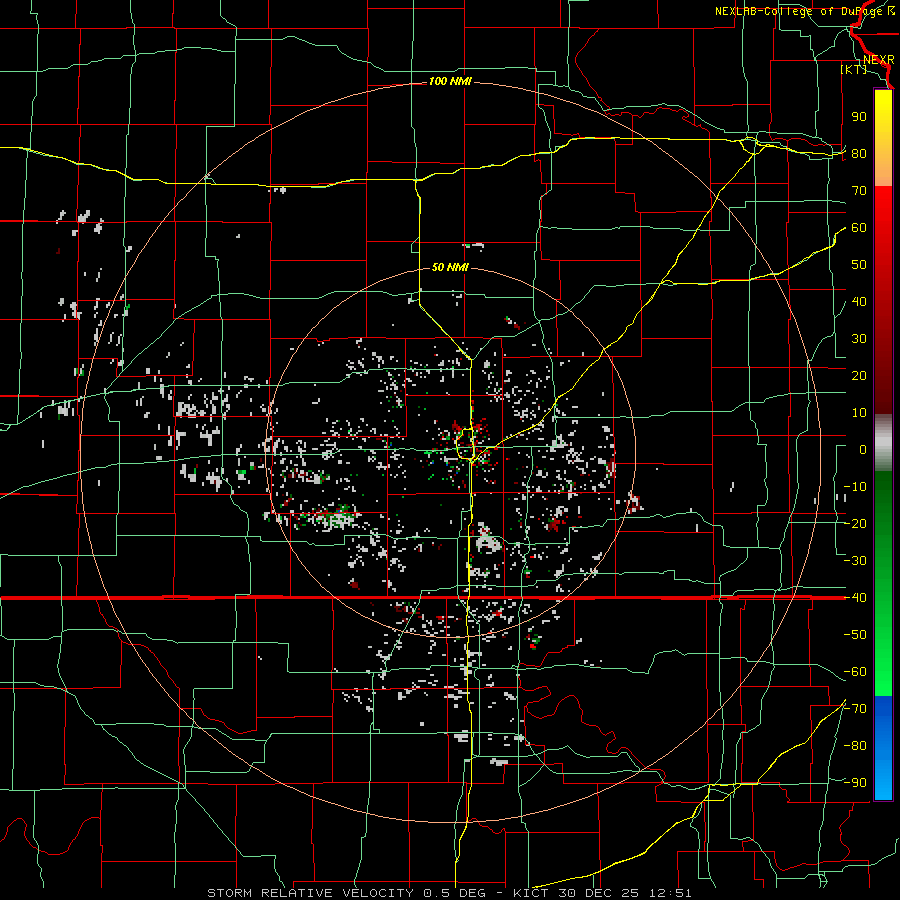Click "STORM RELATIVE VELOCITY" in the caption
Screen dimensions: 900x900
coord(309,893)
